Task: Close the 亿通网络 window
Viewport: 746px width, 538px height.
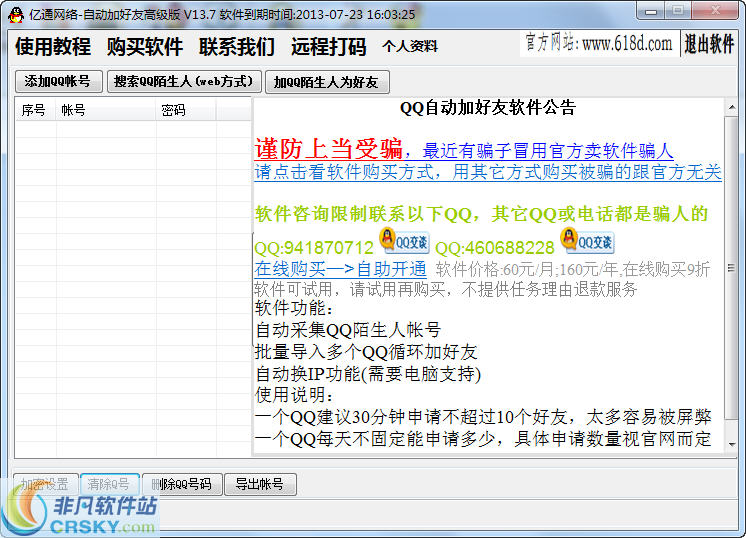Action: pyautogui.click(x=715, y=11)
